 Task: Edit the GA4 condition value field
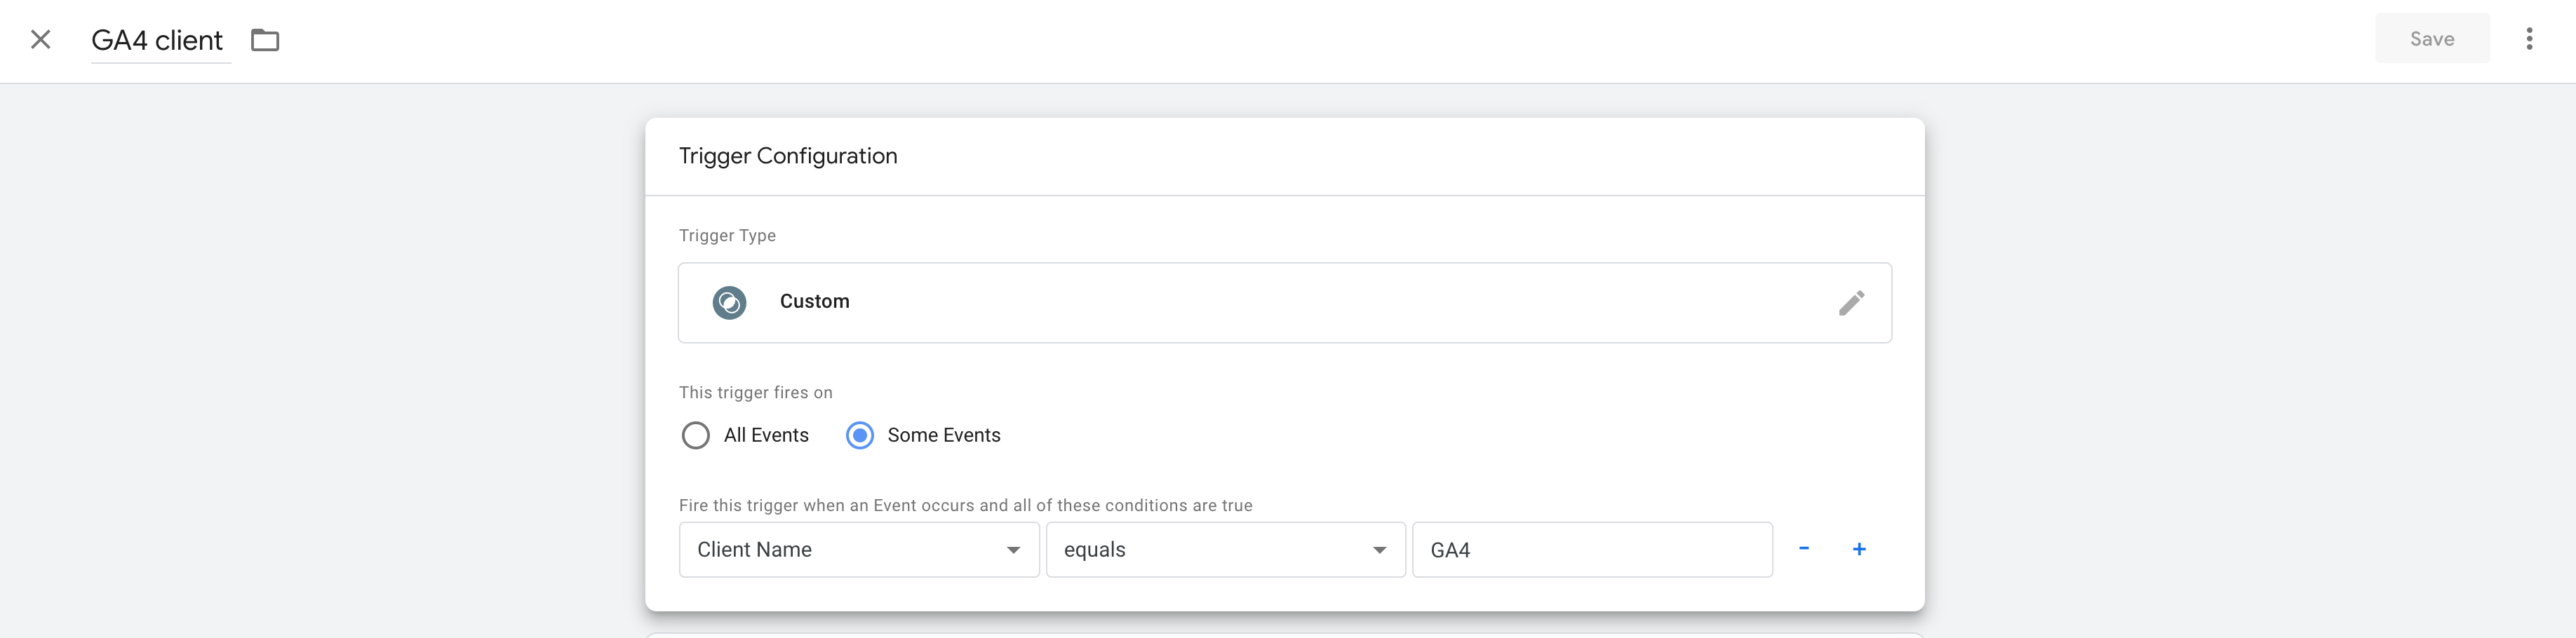pyautogui.click(x=1592, y=549)
